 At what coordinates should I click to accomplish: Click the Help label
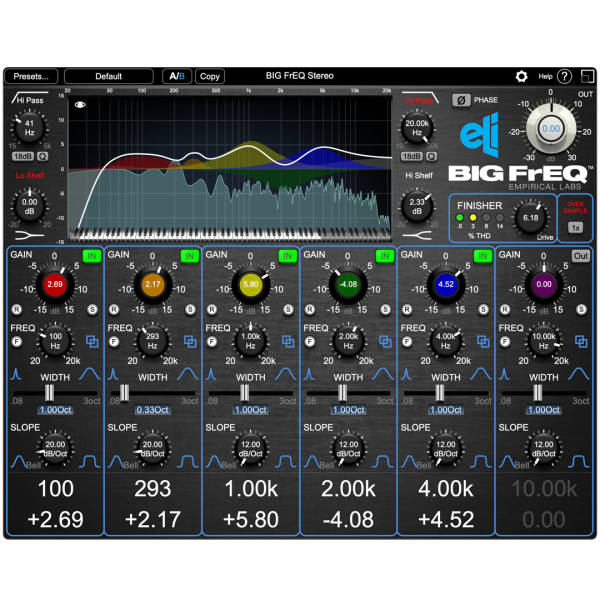pyautogui.click(x=545, y=77)
